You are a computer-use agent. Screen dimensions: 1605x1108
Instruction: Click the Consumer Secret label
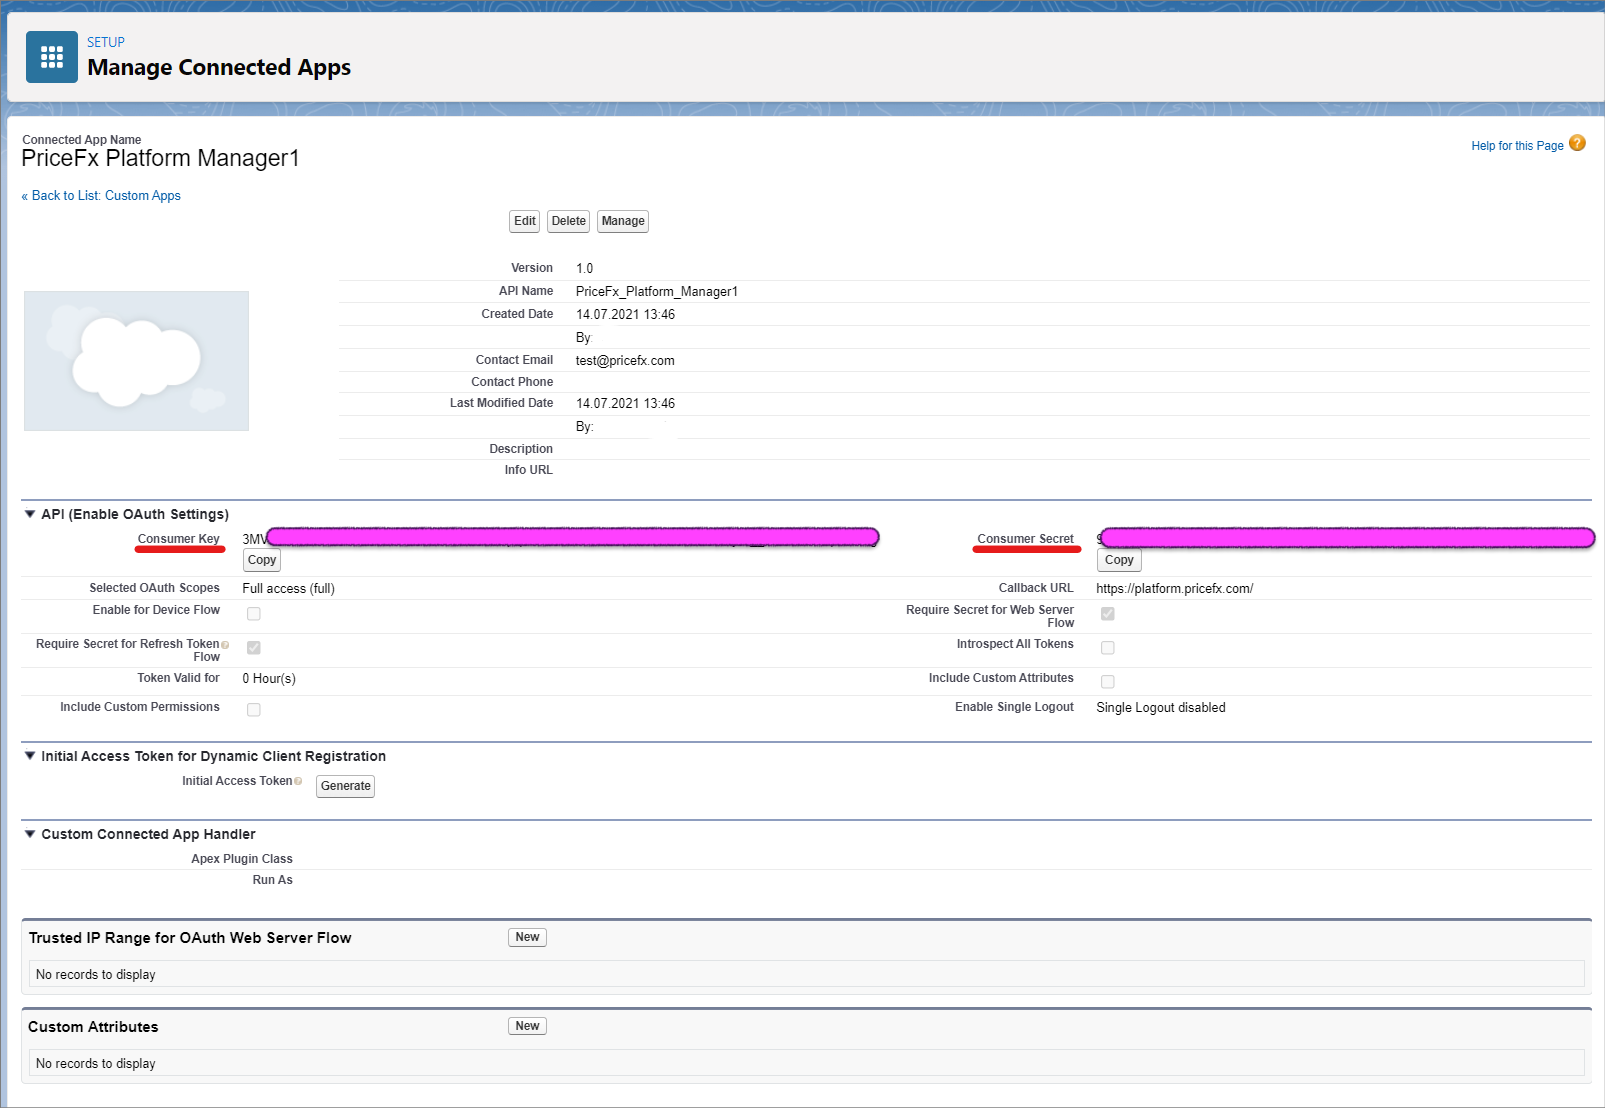tap(1026, 539)
